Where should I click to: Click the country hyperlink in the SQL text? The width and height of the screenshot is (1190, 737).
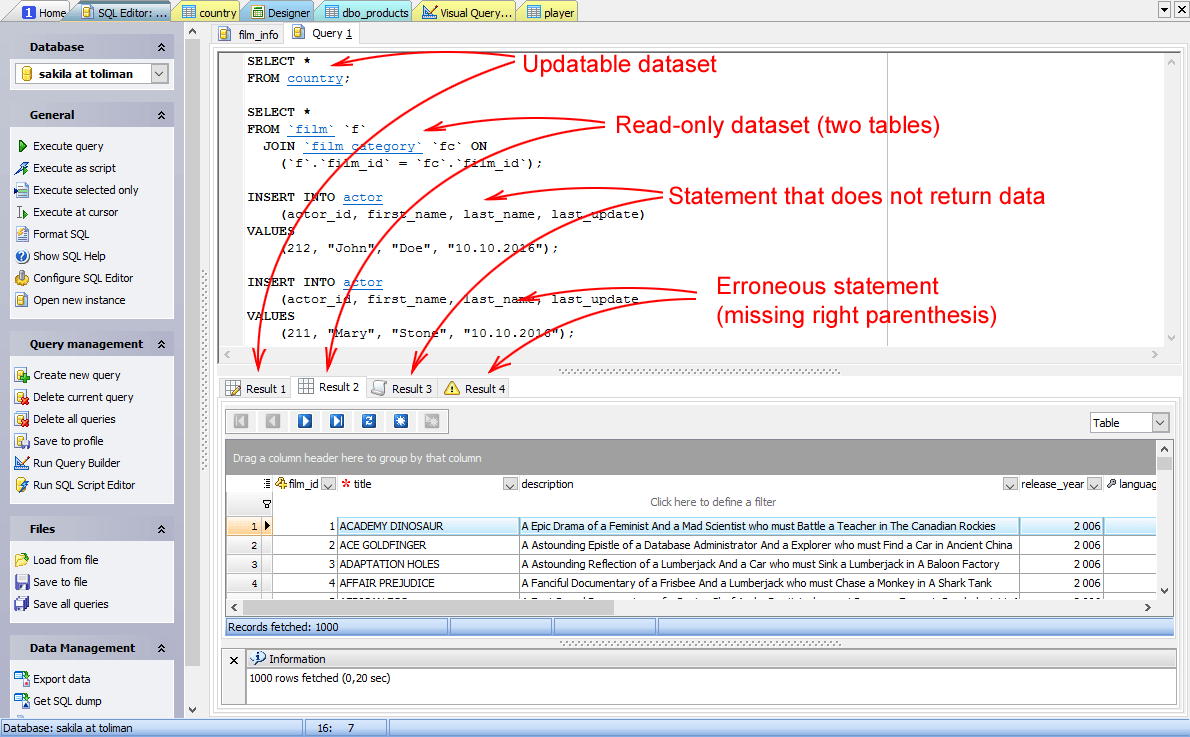point(316,78)
